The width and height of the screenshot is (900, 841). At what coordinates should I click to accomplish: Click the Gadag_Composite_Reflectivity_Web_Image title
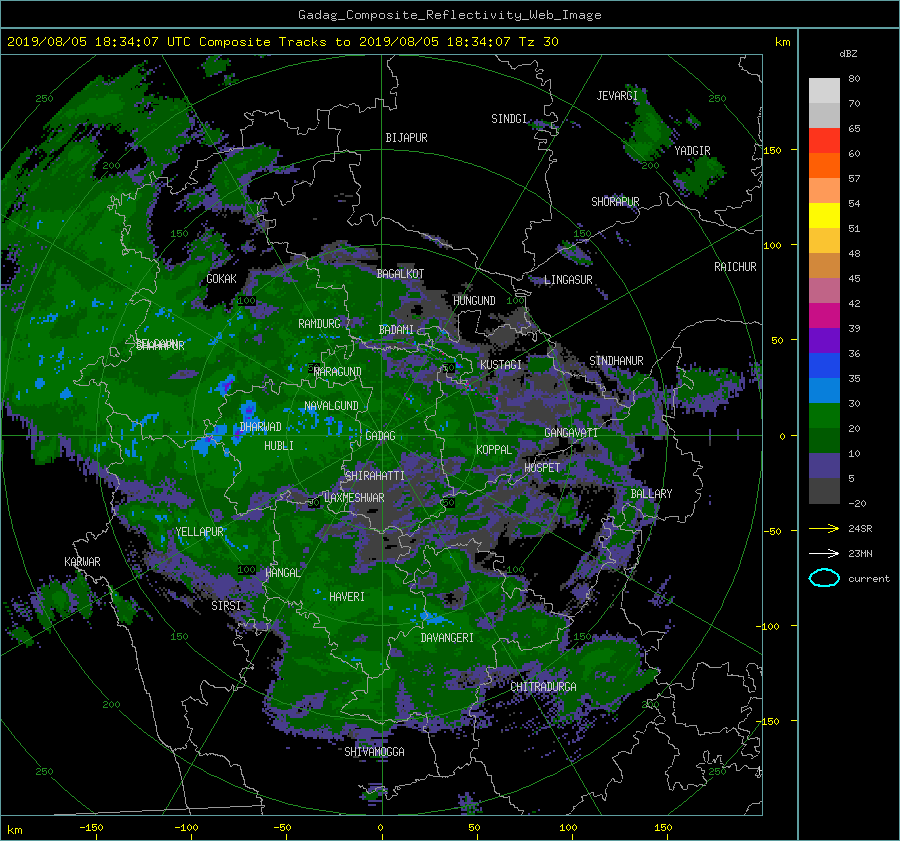click(449, 14)
